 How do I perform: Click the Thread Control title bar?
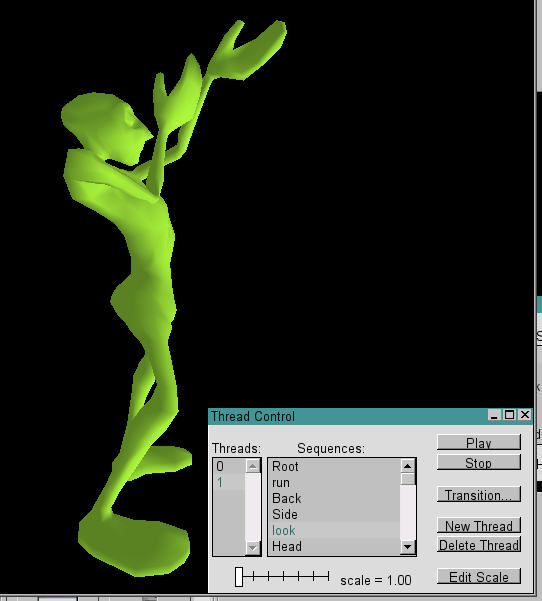click(347, 416)
